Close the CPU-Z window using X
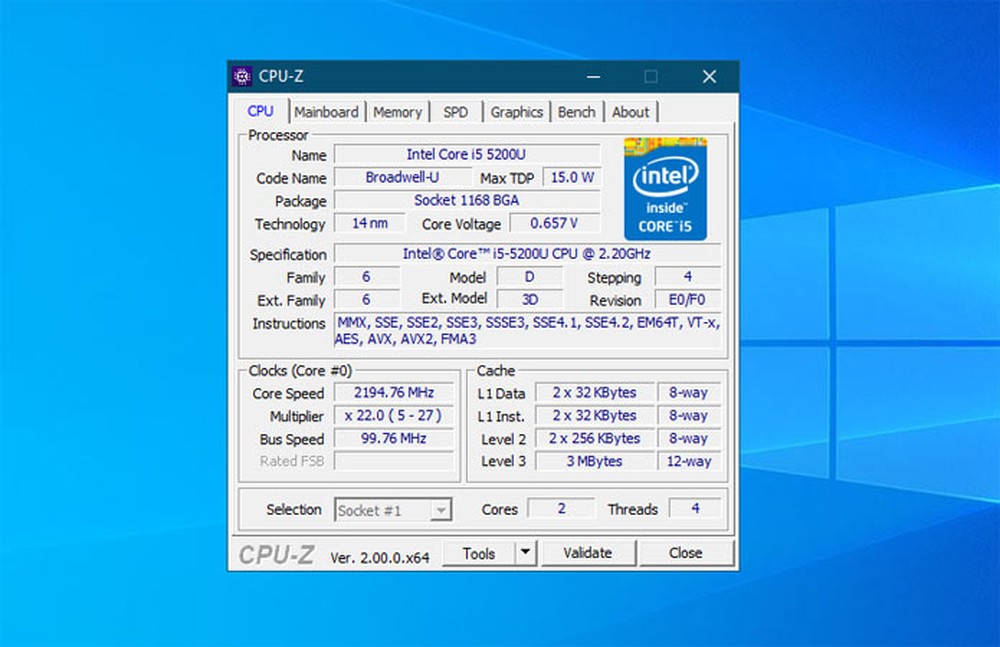The width and height of the screenshot is (1000, 647). (x=709, y=77)
